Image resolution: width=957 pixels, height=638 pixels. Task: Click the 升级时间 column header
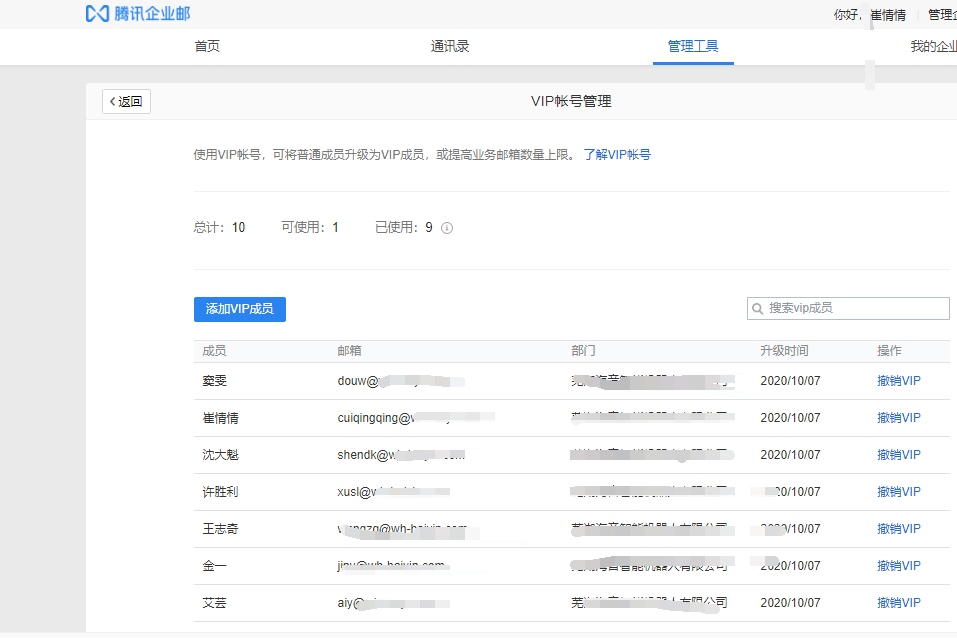point(785,350)
